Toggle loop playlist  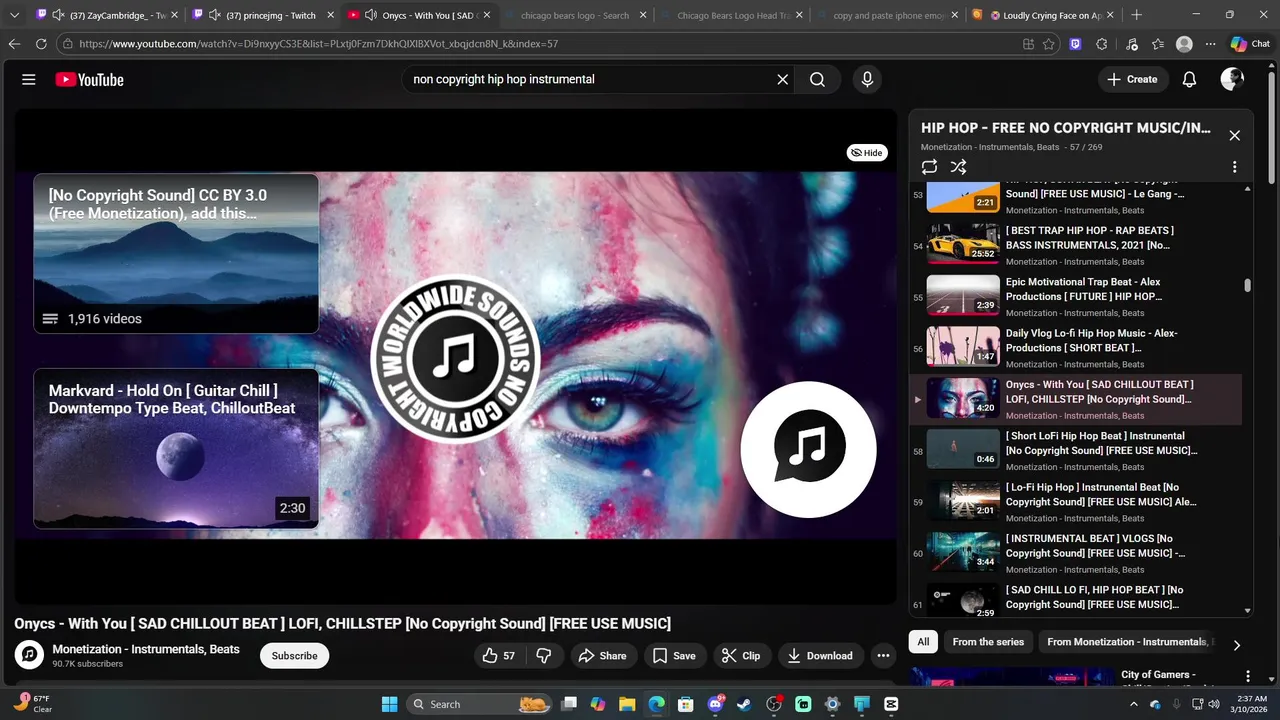tap(929, 167)
